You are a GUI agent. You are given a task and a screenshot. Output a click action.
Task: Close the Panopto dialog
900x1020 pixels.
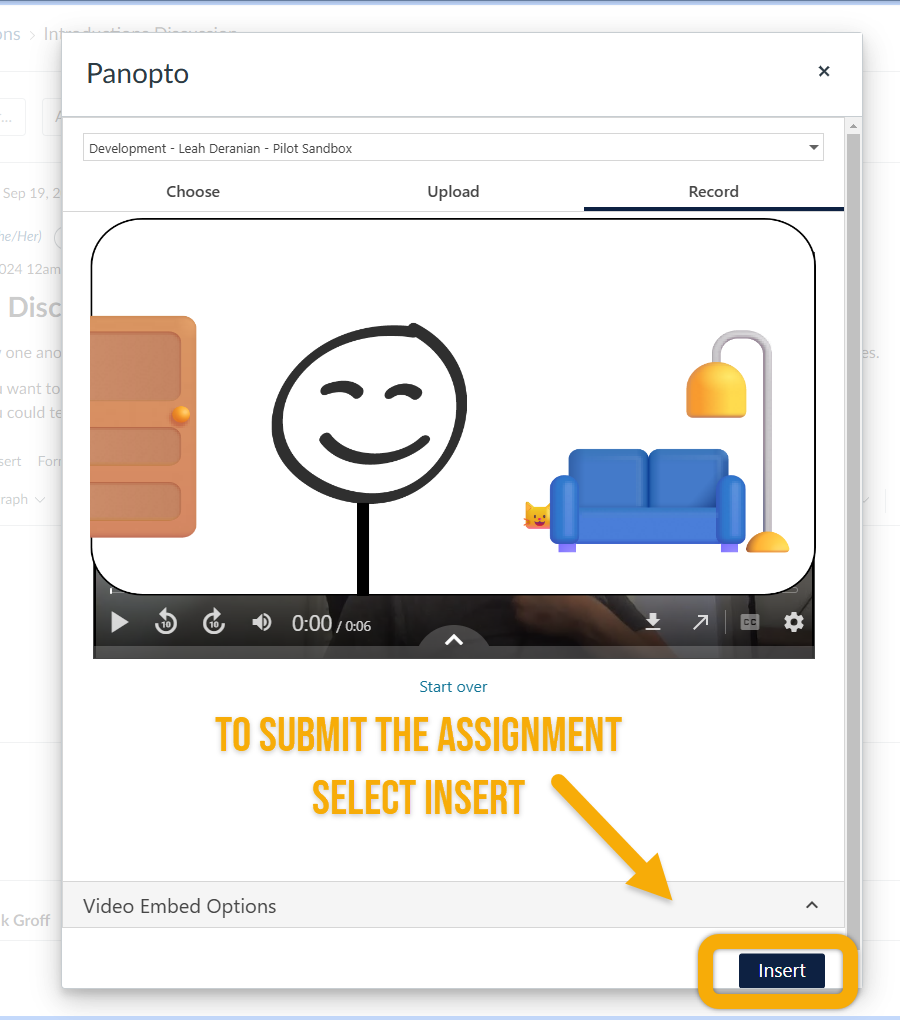[824, 71]
